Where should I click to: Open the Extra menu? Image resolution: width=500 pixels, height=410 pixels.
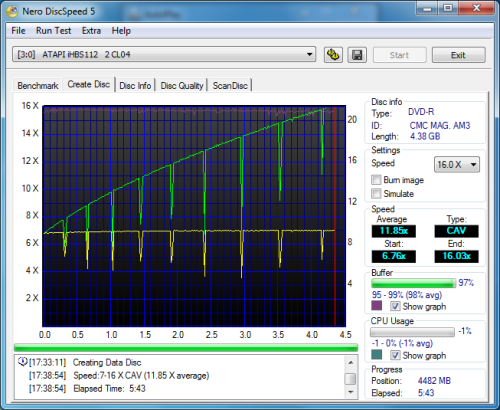(x=91, y=31)
